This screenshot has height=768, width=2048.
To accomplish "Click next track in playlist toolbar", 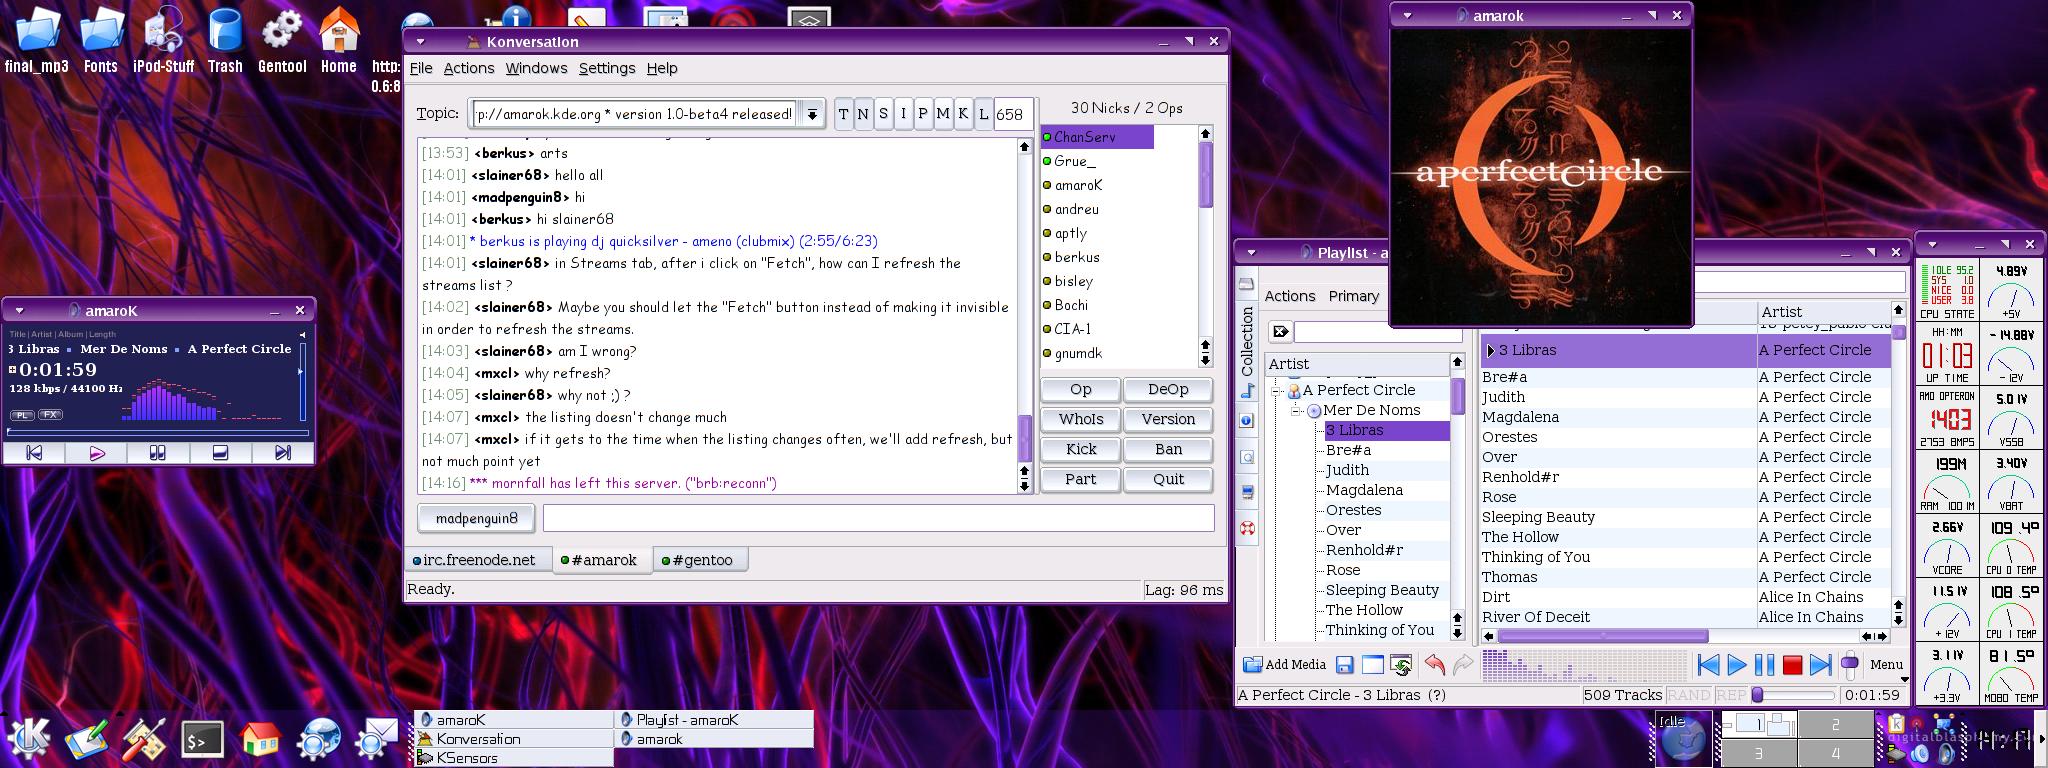I will click(1820, 664).
